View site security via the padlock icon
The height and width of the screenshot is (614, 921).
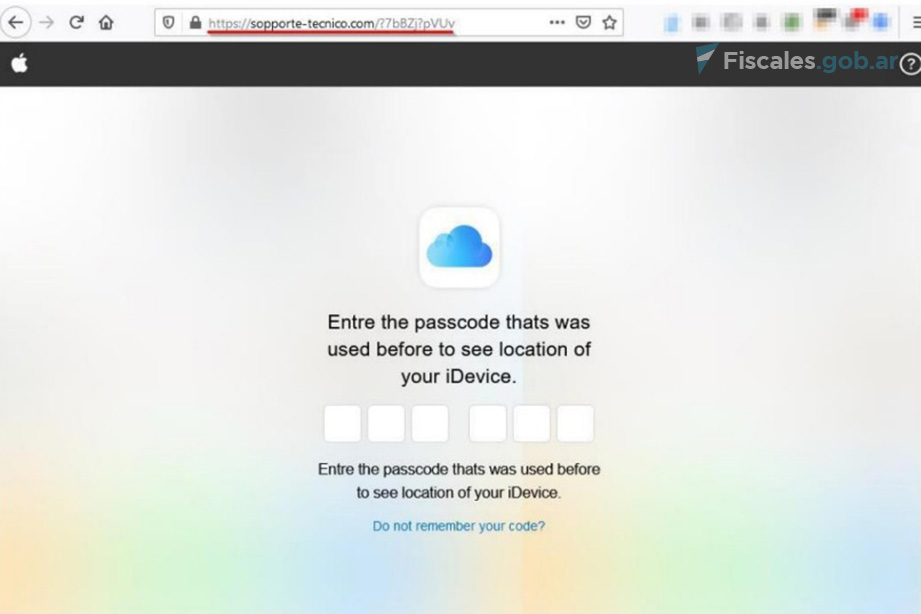(x=196, y=23)
